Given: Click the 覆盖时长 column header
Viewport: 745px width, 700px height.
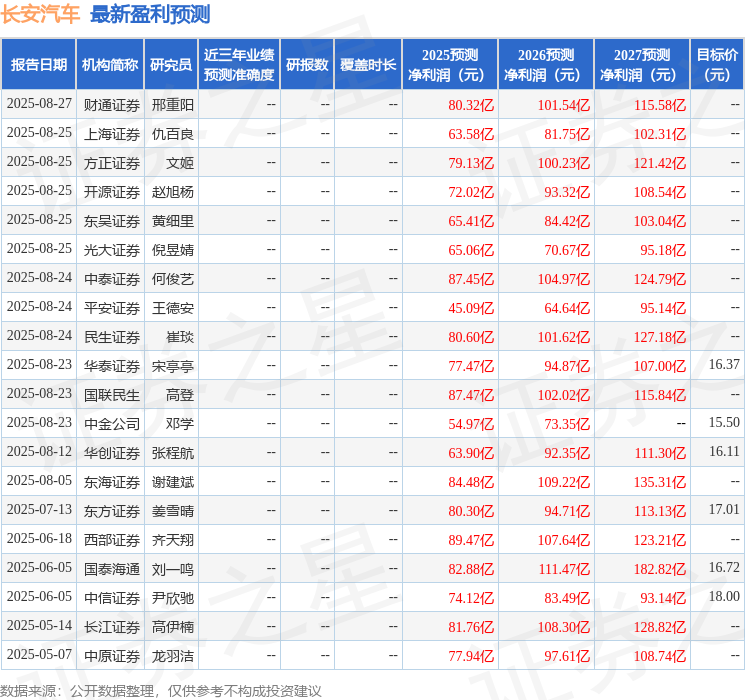Looking at the screenshot, I should coord(368,64).
